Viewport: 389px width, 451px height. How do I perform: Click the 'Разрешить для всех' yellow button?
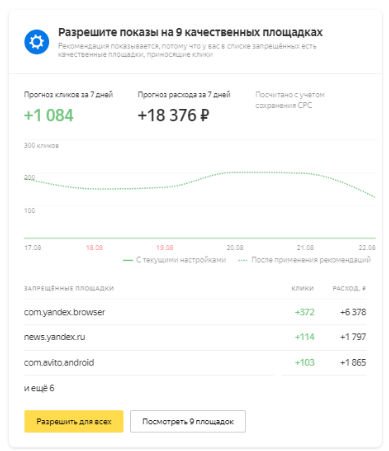(74, 421)
